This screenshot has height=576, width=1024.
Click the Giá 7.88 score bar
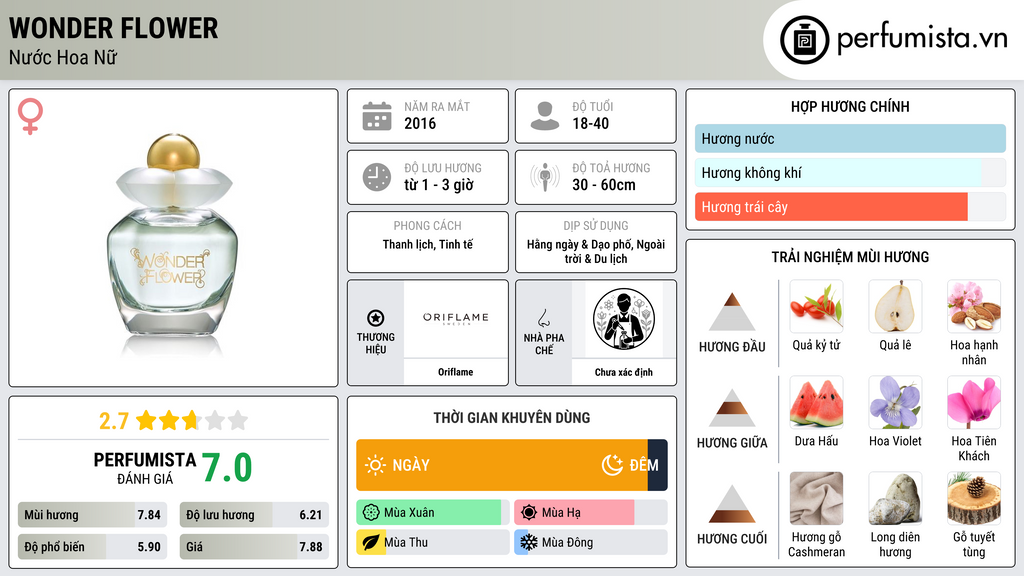(254, 547)
